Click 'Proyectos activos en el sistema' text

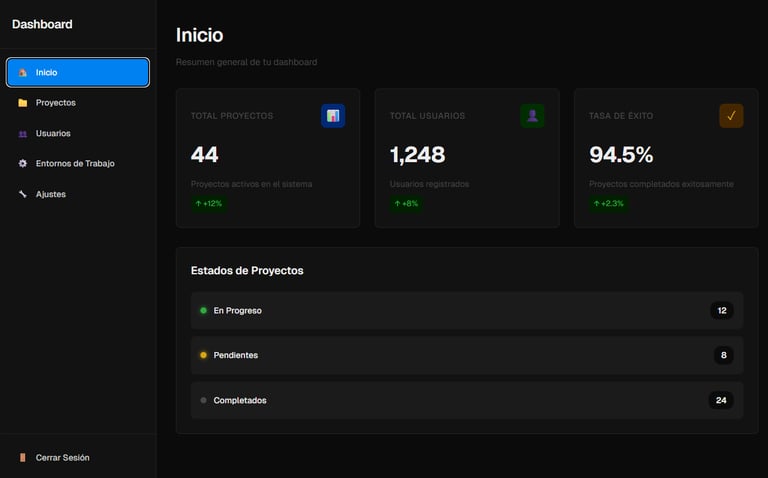point(252,184)
